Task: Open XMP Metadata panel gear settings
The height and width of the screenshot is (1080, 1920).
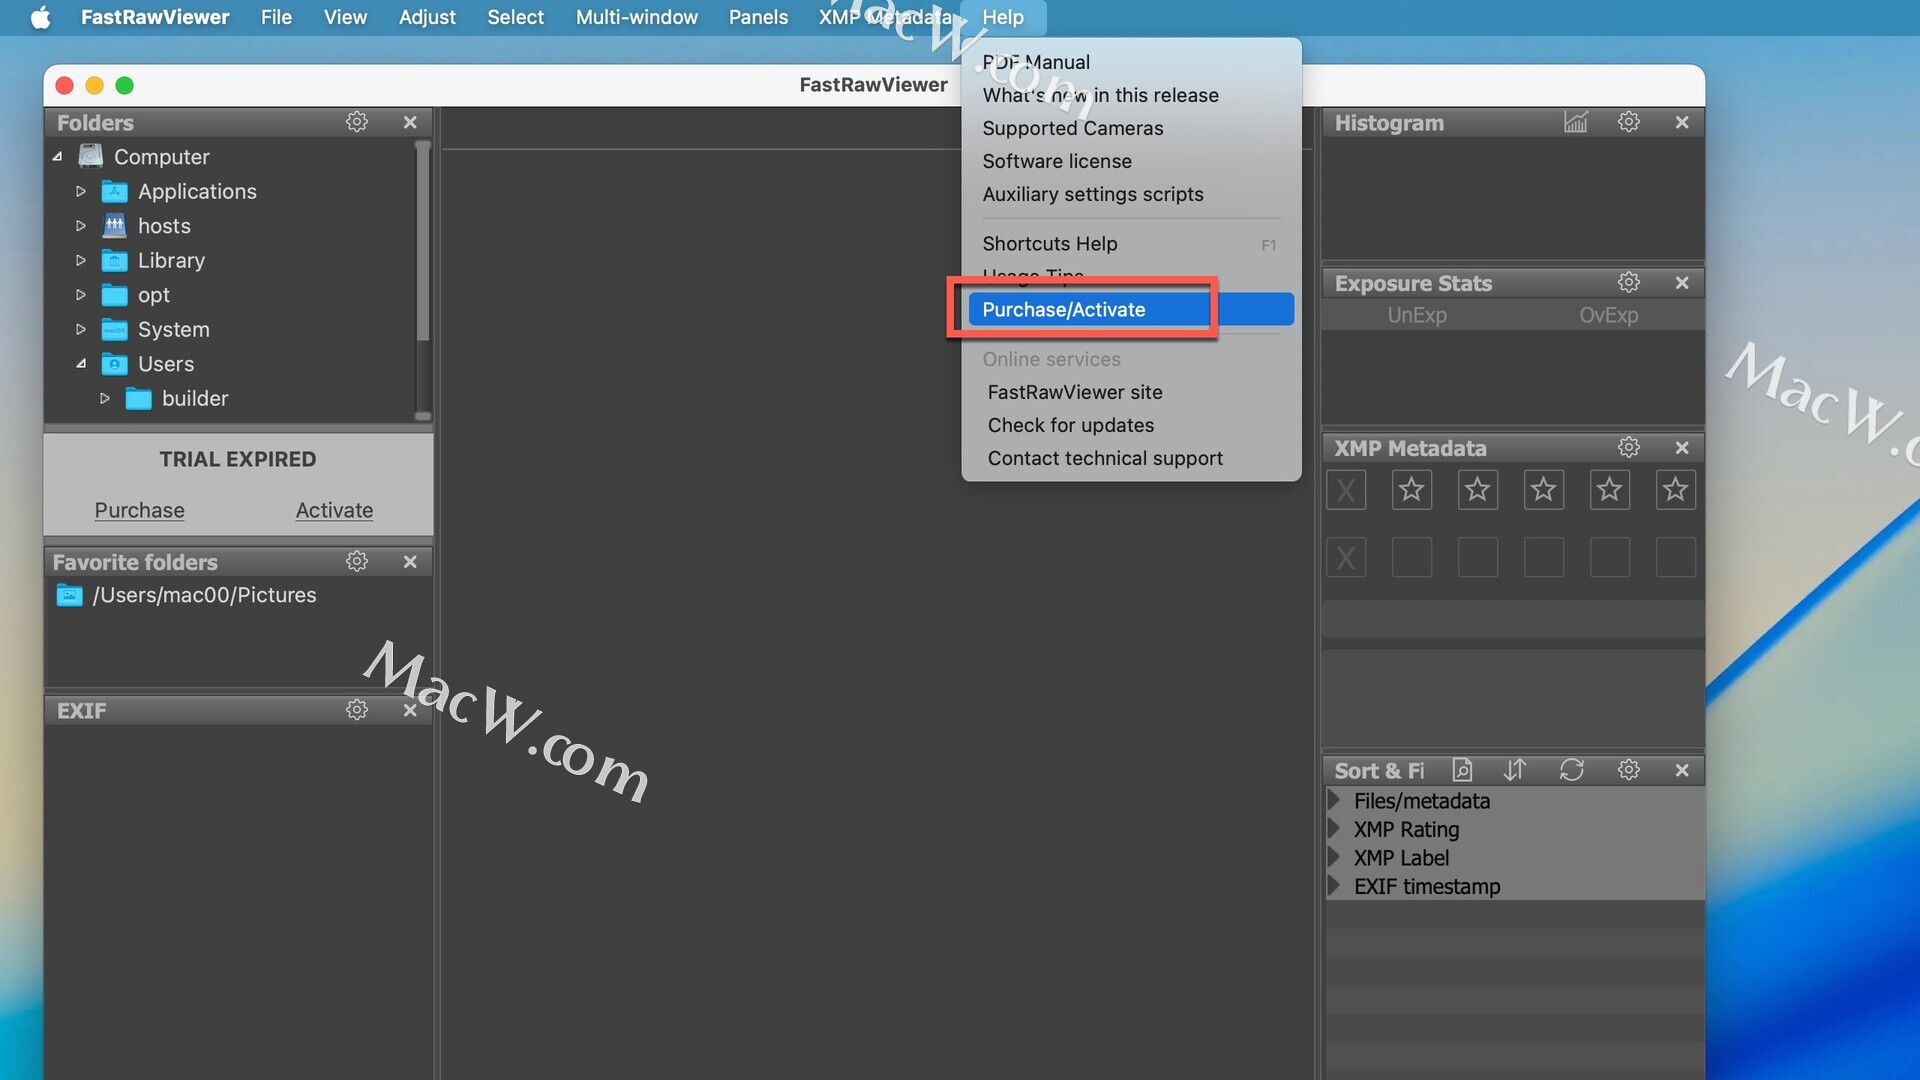Action: (1628, 447)
